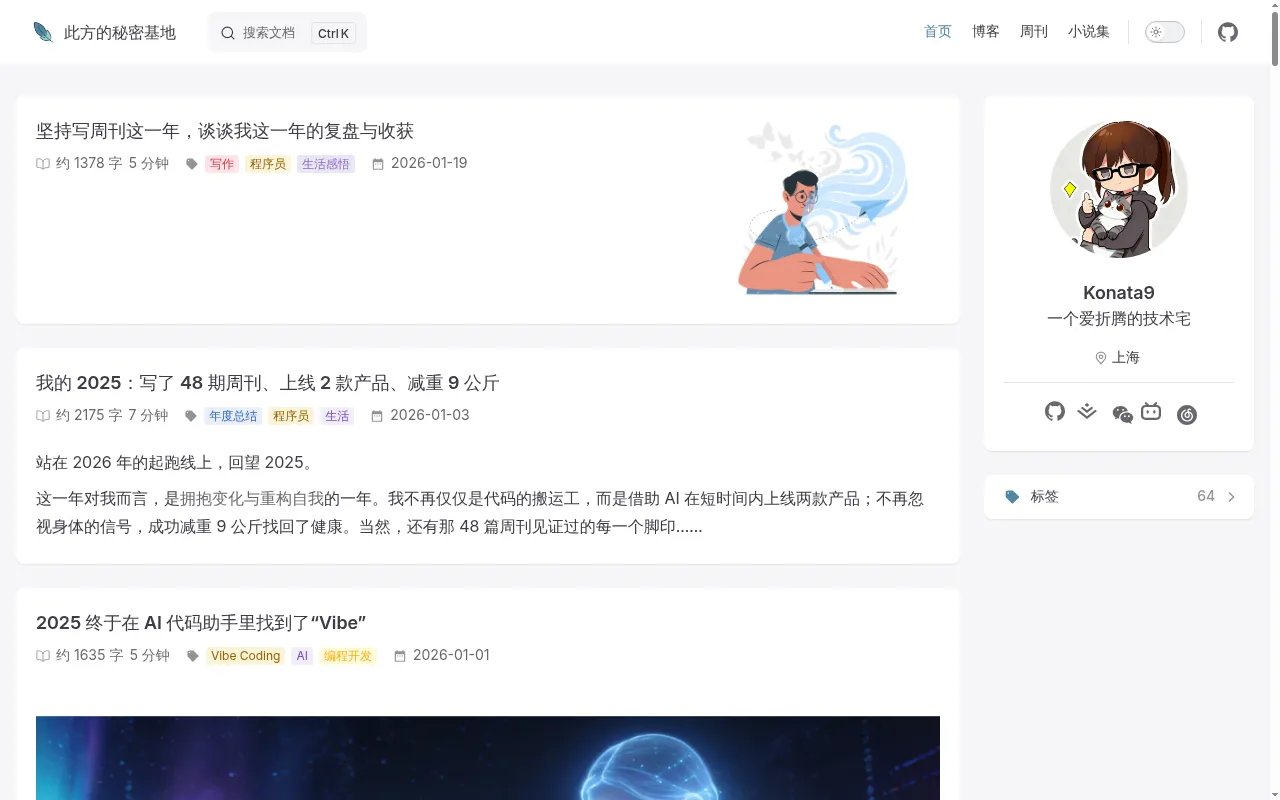Open the GitHub icon in the top navbar
The image size is (1280, 800).
(x=1228, y=32)
